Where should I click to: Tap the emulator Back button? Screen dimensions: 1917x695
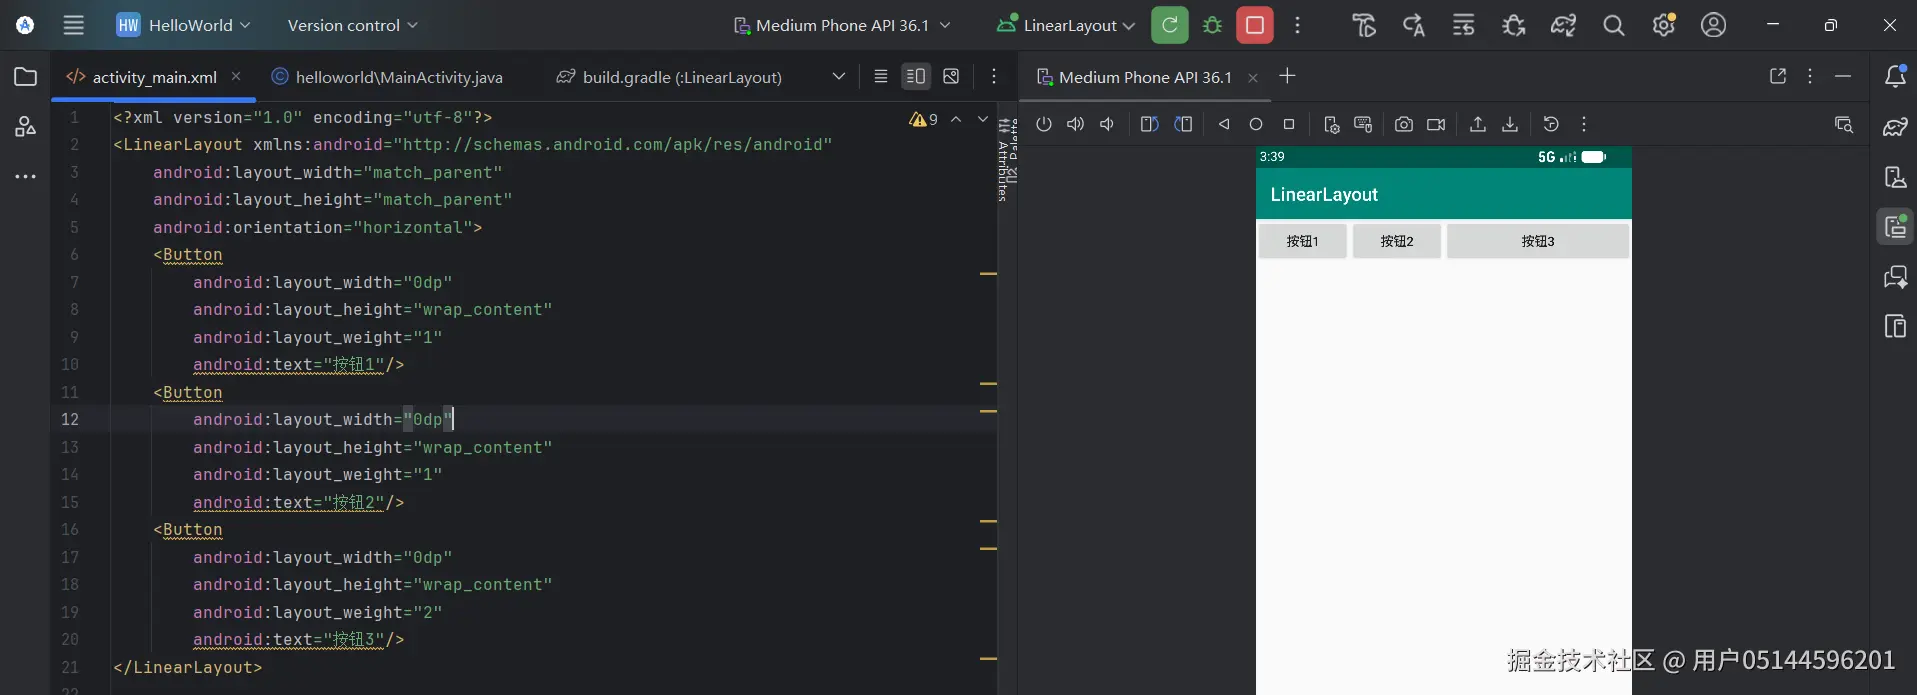[x=1224, y=124]
